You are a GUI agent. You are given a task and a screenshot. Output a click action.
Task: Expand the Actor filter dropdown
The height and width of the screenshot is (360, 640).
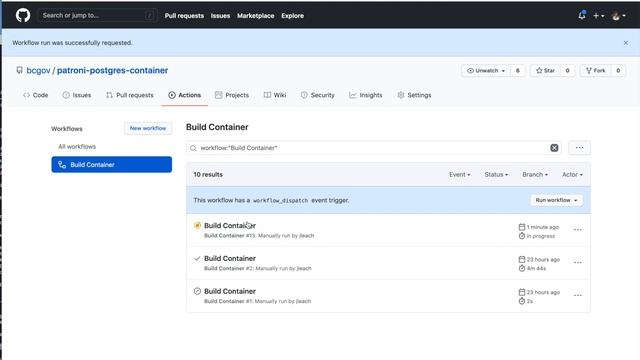(572, 175)
